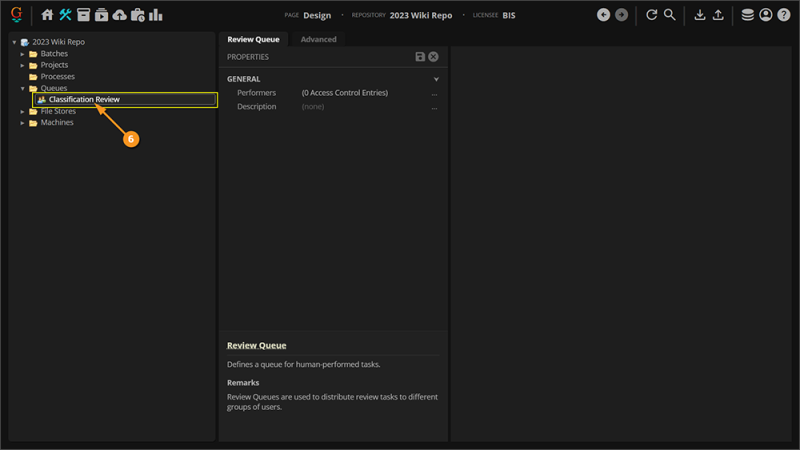Click the Design tools icon
This screenshot has height=450, width=800.
(65, 15)
